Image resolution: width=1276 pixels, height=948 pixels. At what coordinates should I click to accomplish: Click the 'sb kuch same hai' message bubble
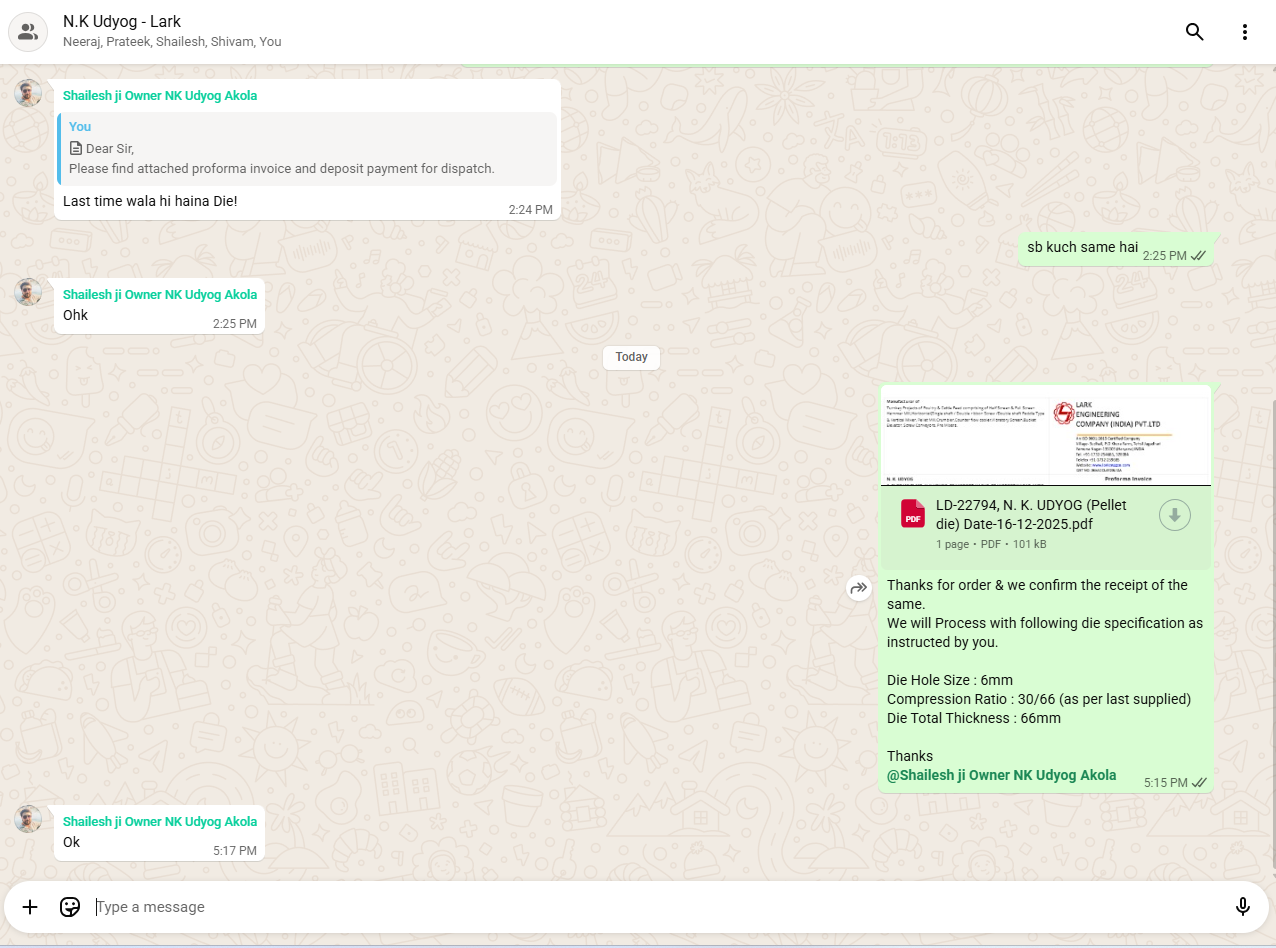[x=1082, y=248]
